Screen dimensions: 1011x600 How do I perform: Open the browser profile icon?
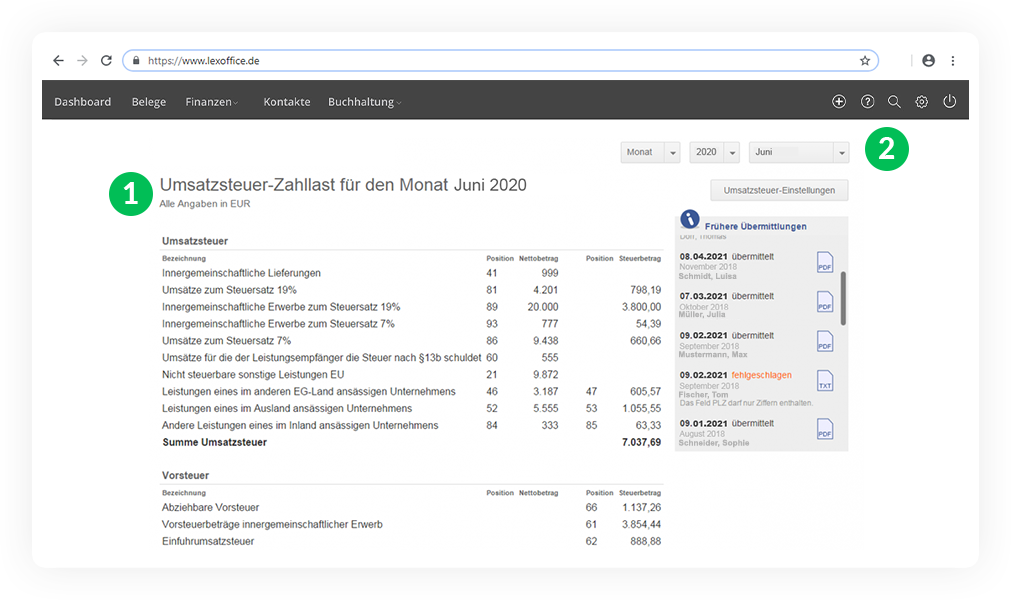pyautogui.click(x=928, y=61)
